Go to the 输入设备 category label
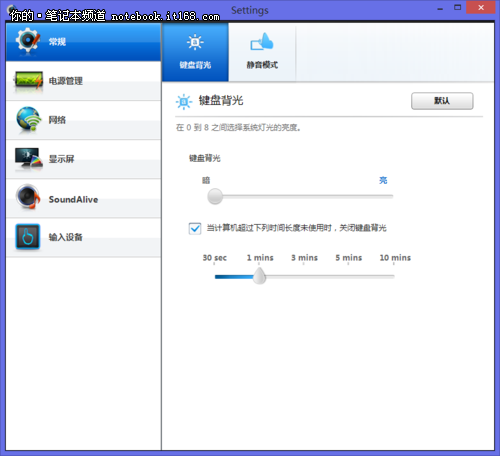This screenshot has height=456, width=500. [x=66, y=237]
